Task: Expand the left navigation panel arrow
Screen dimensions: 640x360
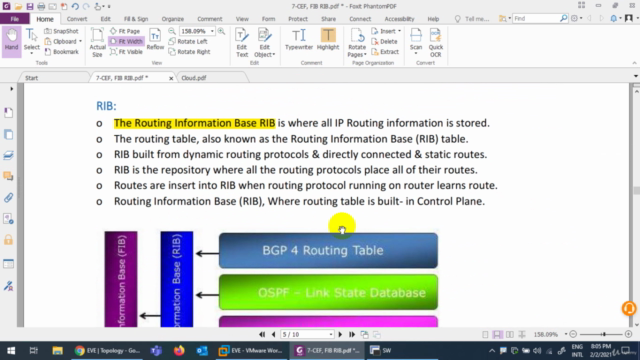Action: coord(11,89)
